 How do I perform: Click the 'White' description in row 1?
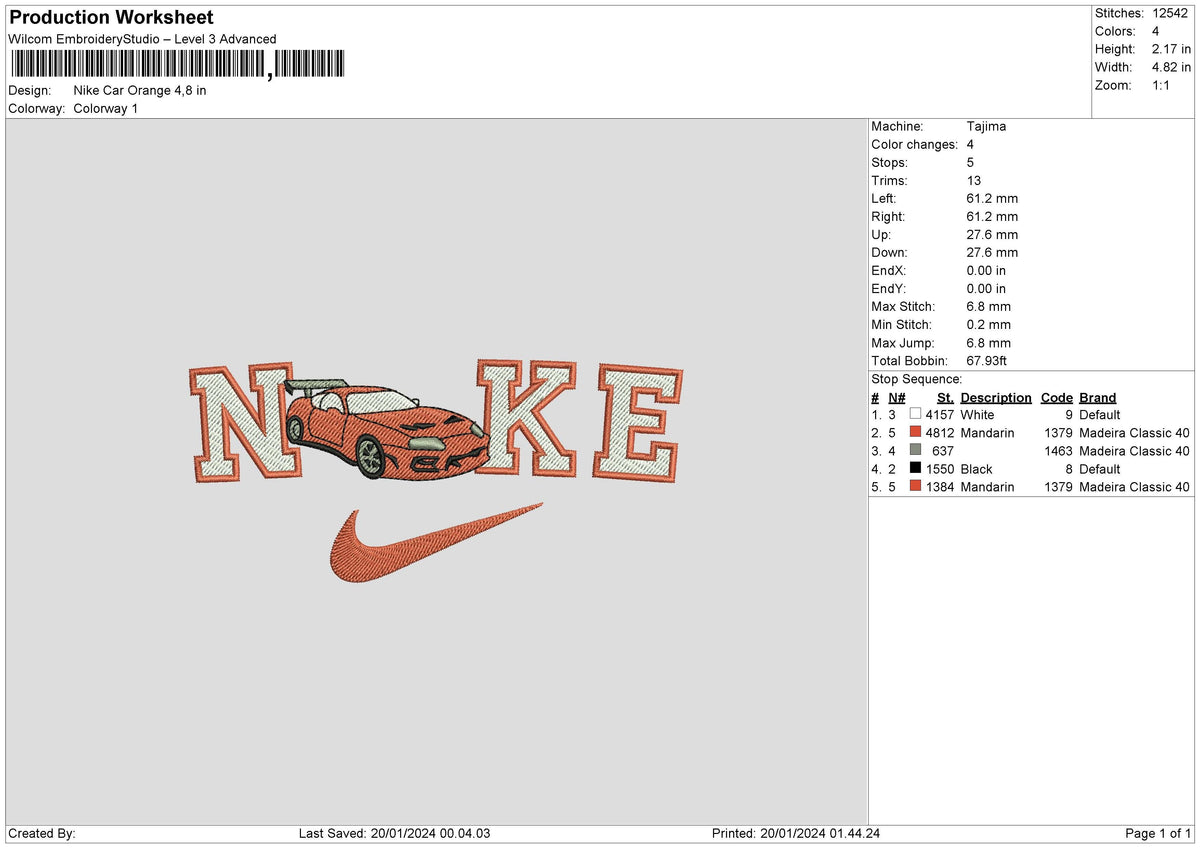click(x=977, y=414)
